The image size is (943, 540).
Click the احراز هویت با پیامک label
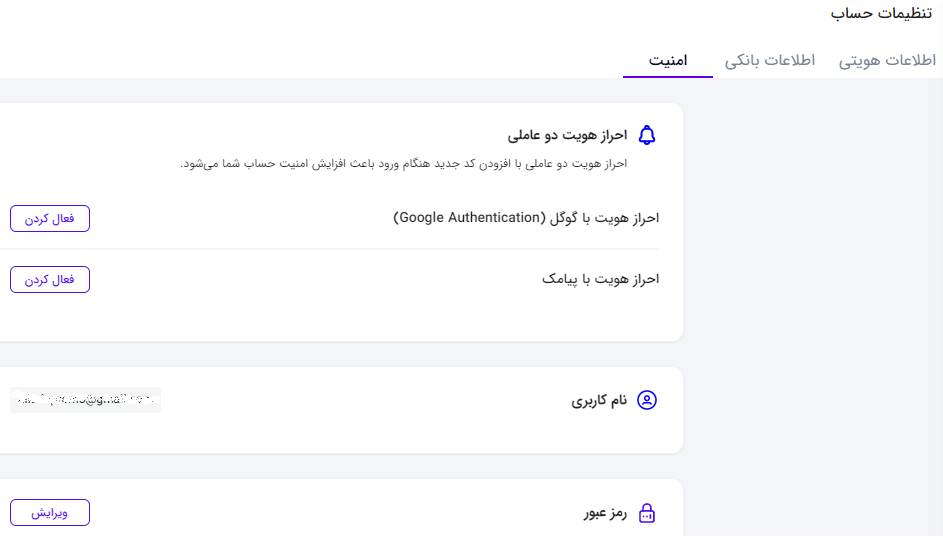click(x=600, y=279)
